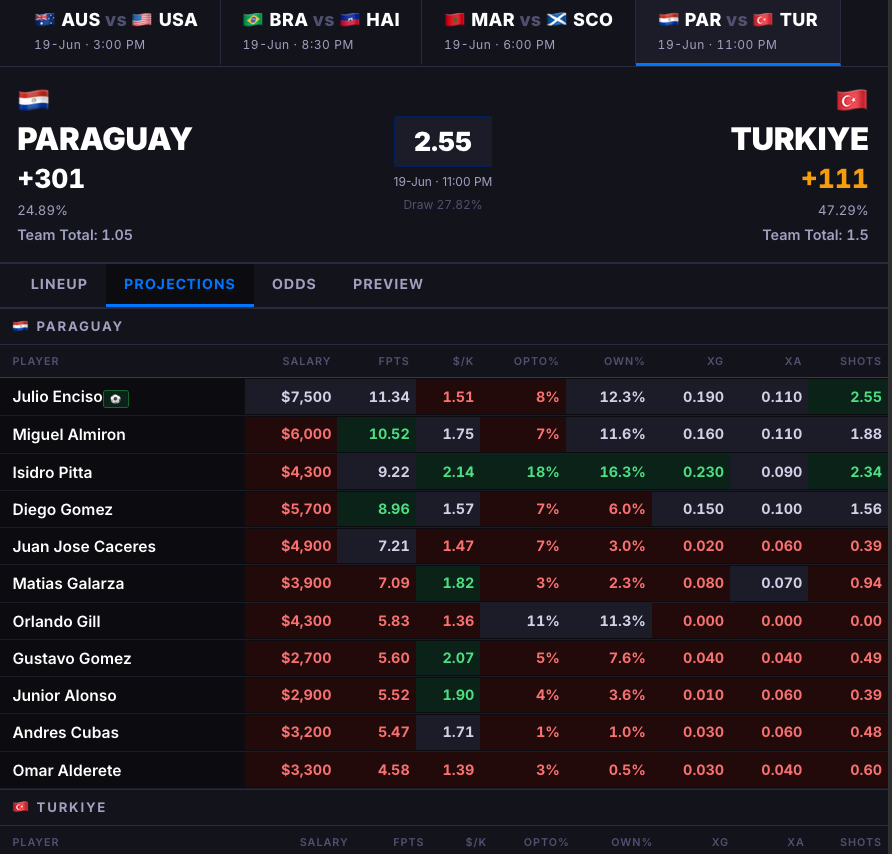Screen dimensions: 892x854
Task: Click Diego Gomez's $5,700 salary
Action: (x=306, y=509)
